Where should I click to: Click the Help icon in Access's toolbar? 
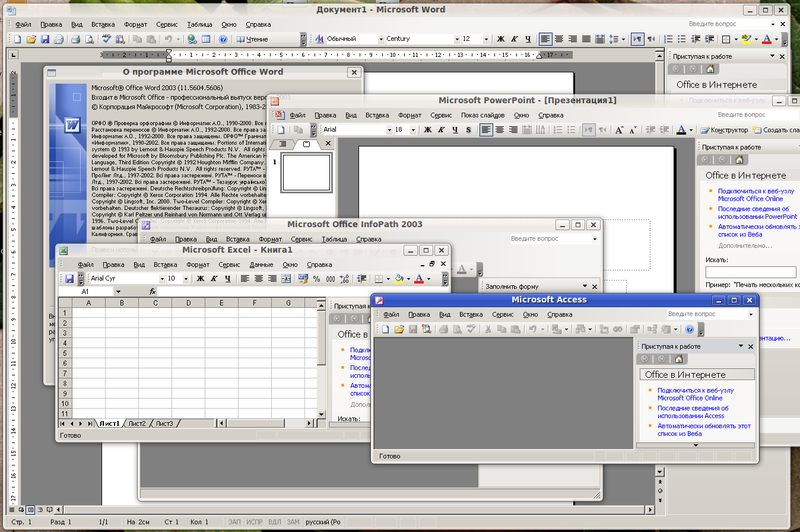click(x=690, y=329)
